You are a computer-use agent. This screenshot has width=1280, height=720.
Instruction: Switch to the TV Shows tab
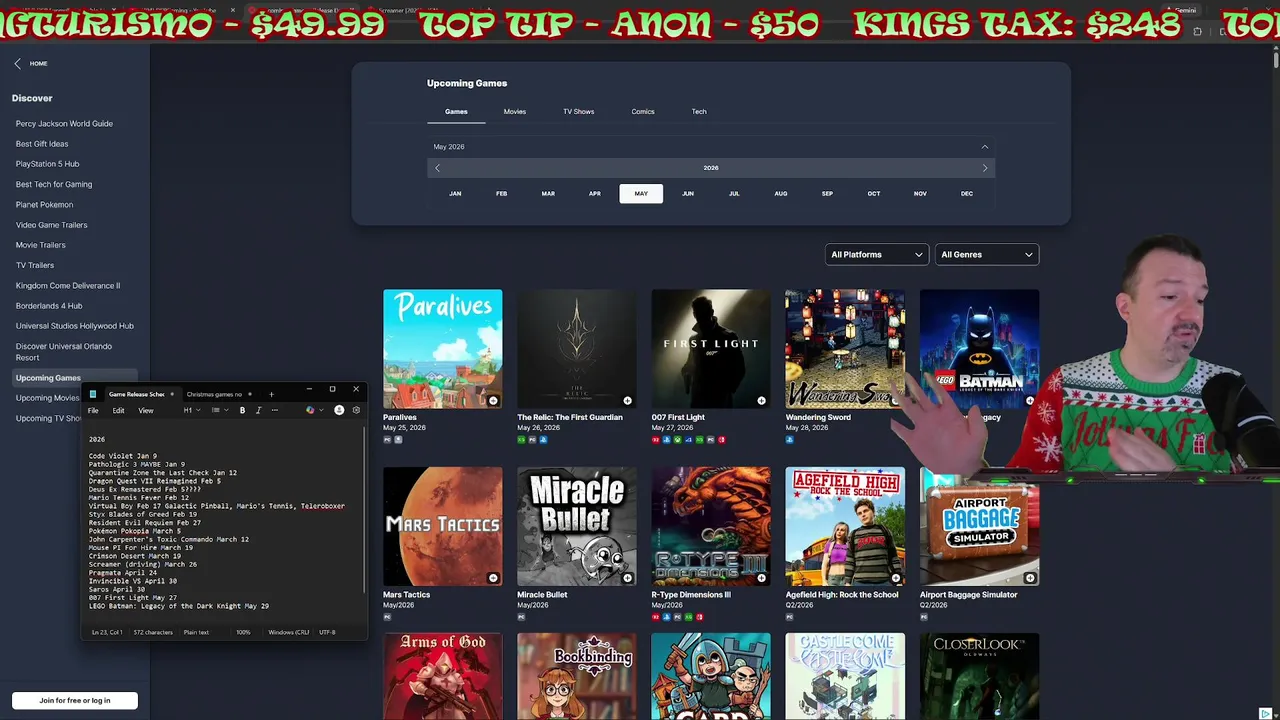click(x=578, y=112)
